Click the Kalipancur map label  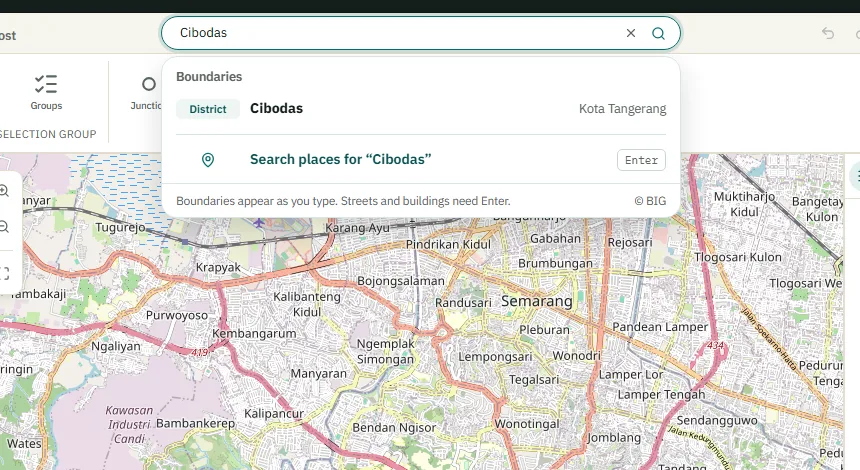click(x=274, y=414)
